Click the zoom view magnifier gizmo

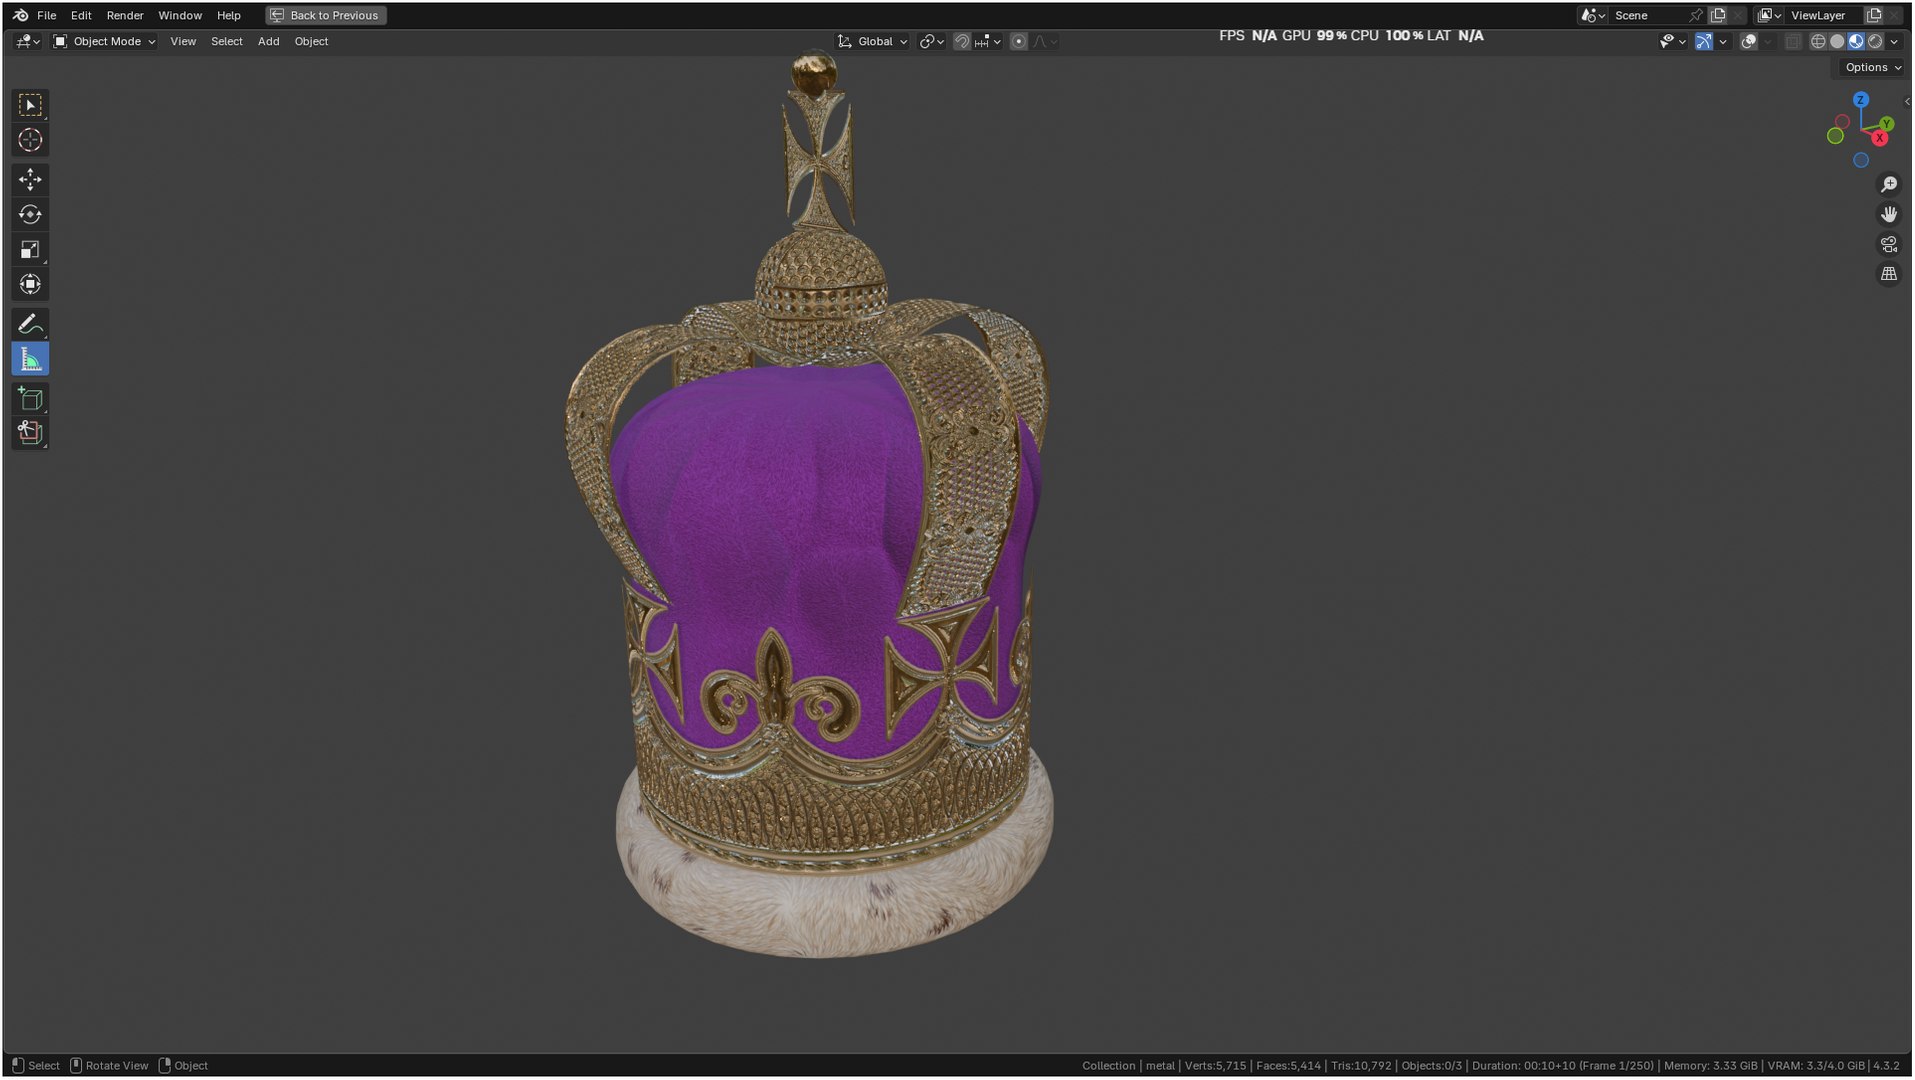coord(1888,185)
